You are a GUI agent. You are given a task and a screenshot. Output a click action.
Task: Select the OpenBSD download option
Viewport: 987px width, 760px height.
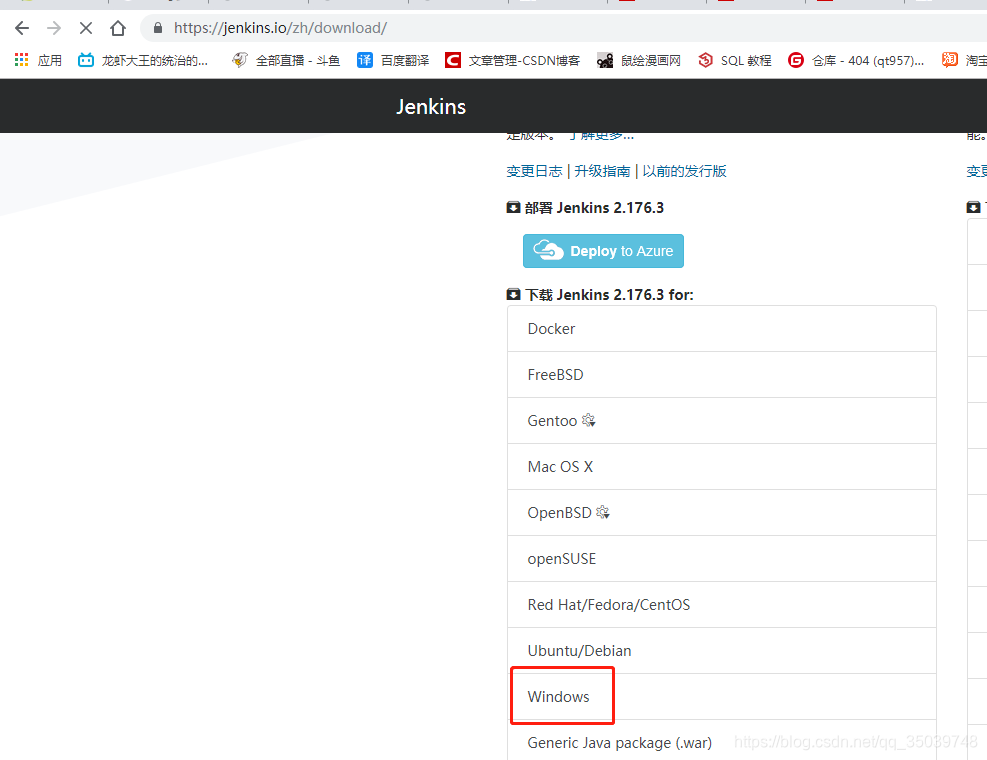pos(722,513)
